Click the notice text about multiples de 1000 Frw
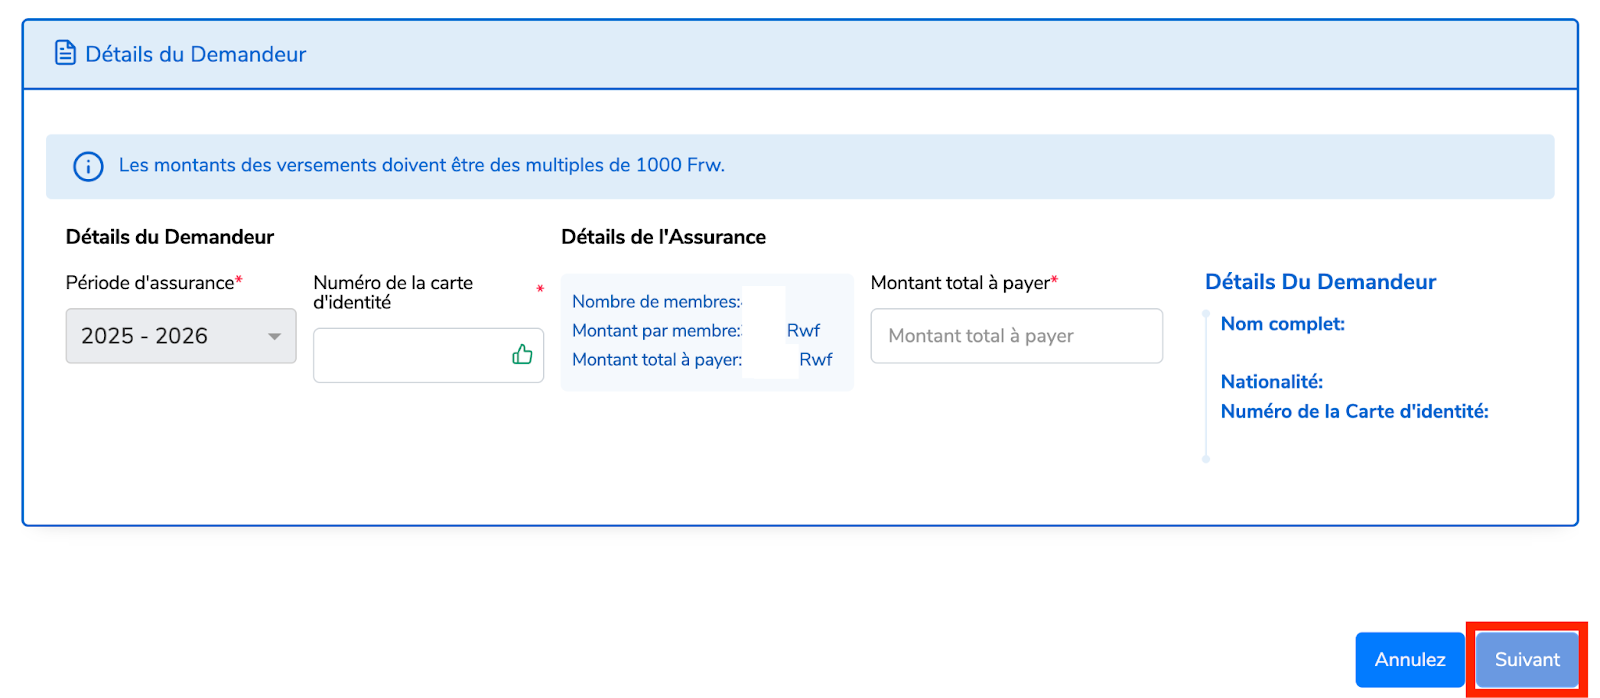This screenshot has width=1600, height=698. pos(422,165)
